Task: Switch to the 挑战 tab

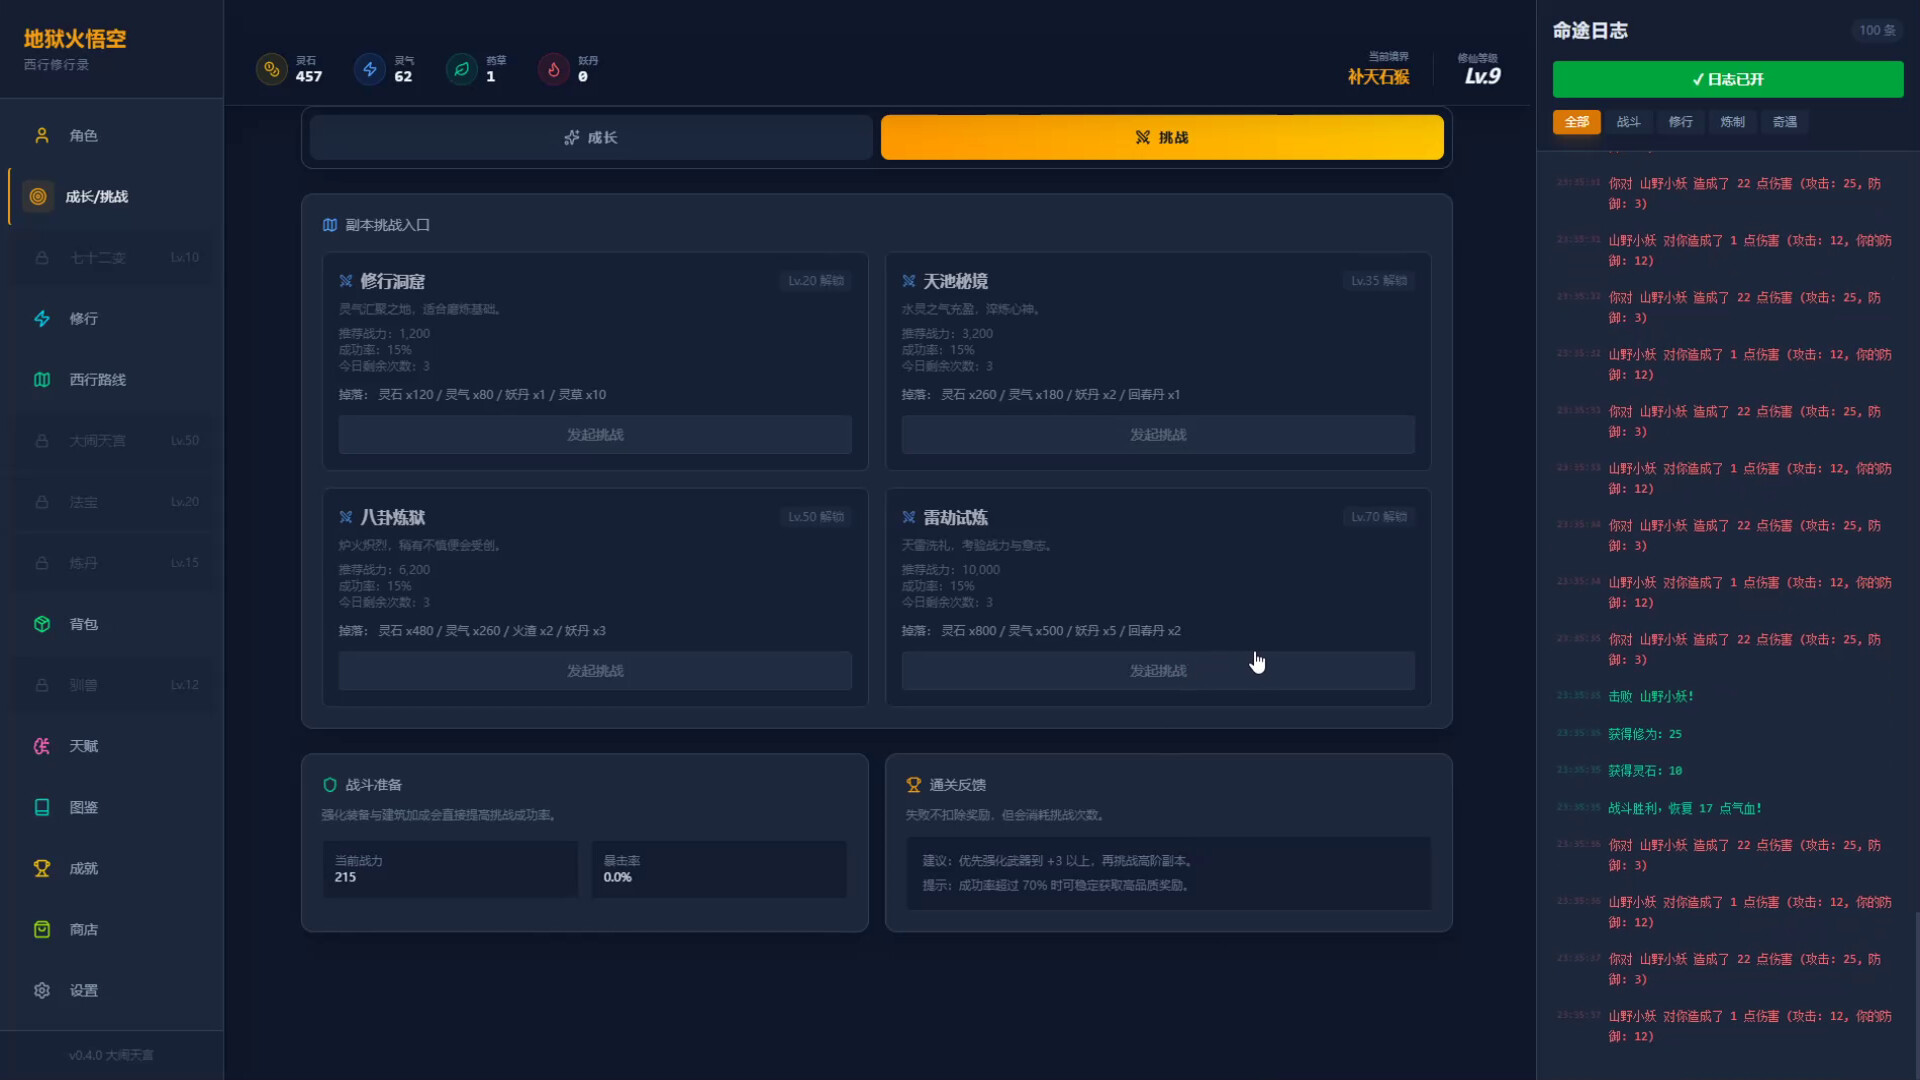Action: pos(1162,137)
